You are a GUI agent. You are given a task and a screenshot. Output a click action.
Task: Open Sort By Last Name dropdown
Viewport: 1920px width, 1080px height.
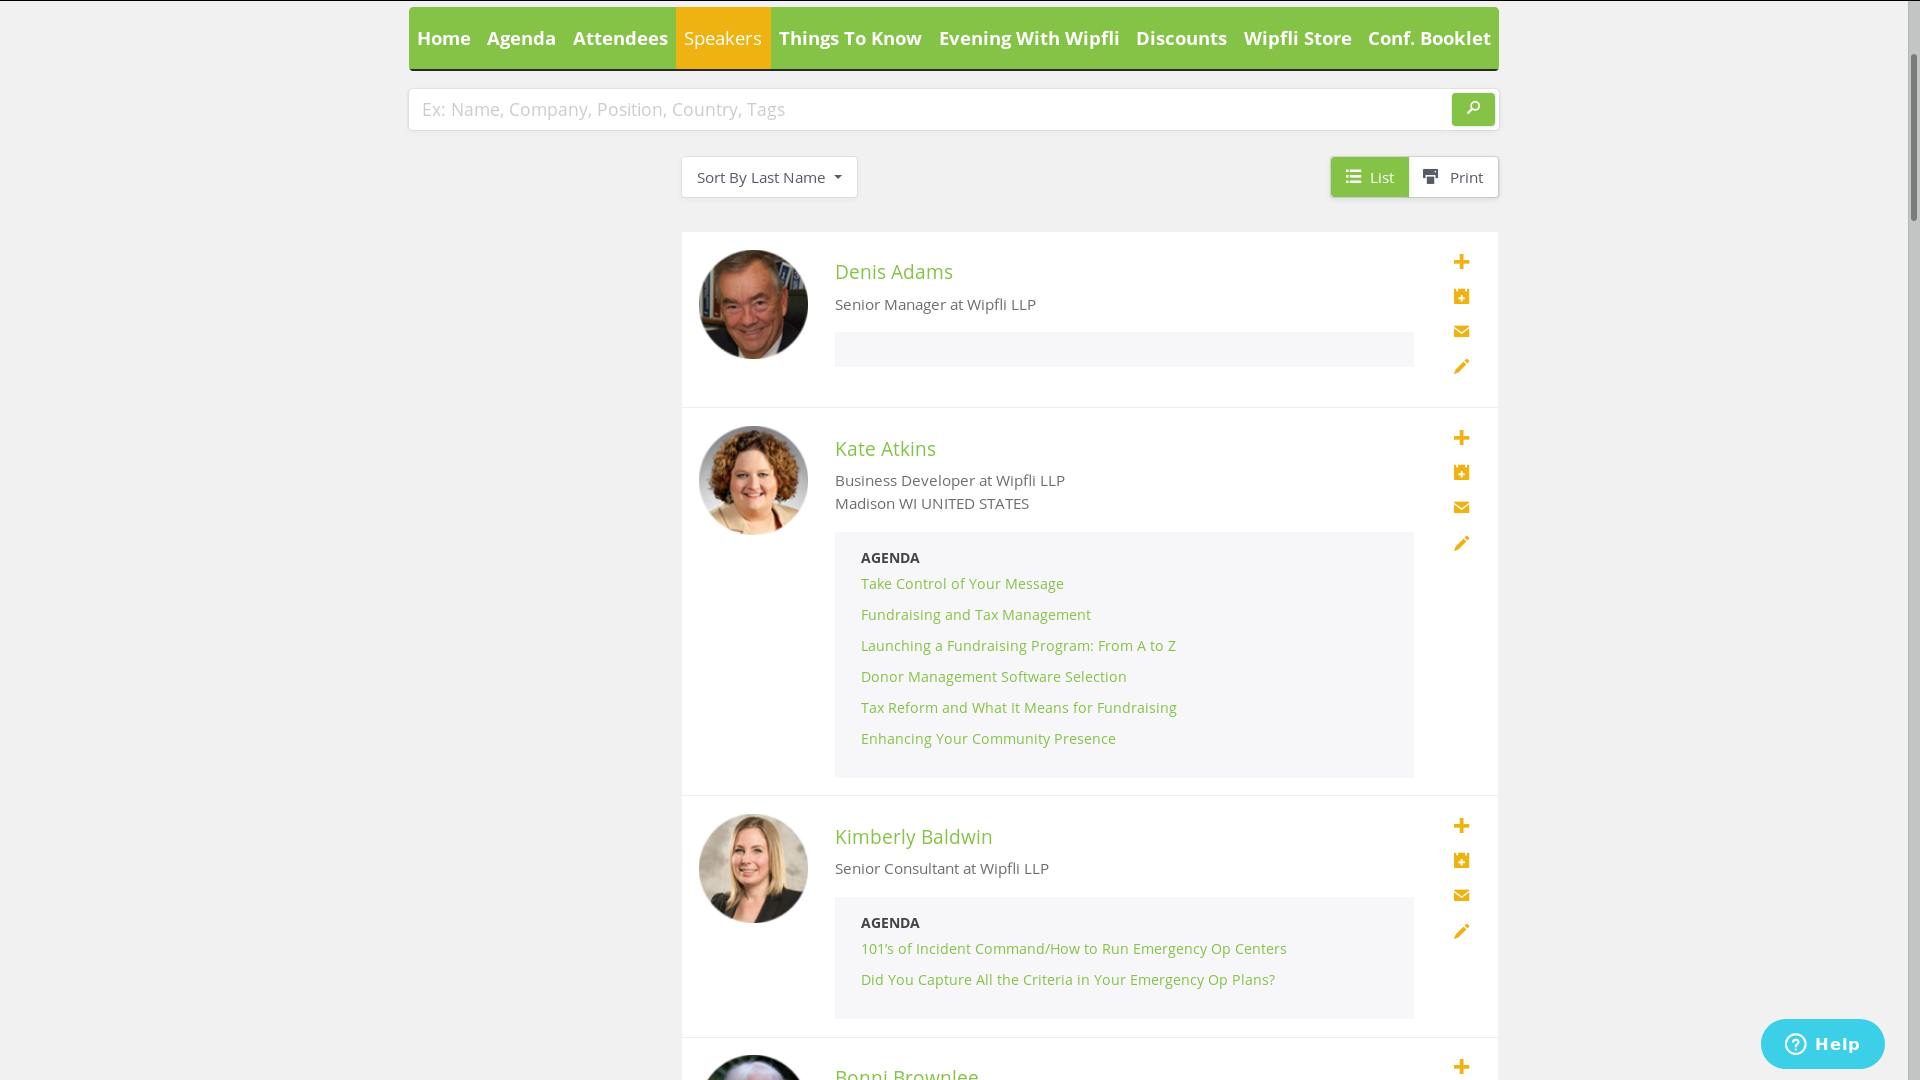coord(769,177)
